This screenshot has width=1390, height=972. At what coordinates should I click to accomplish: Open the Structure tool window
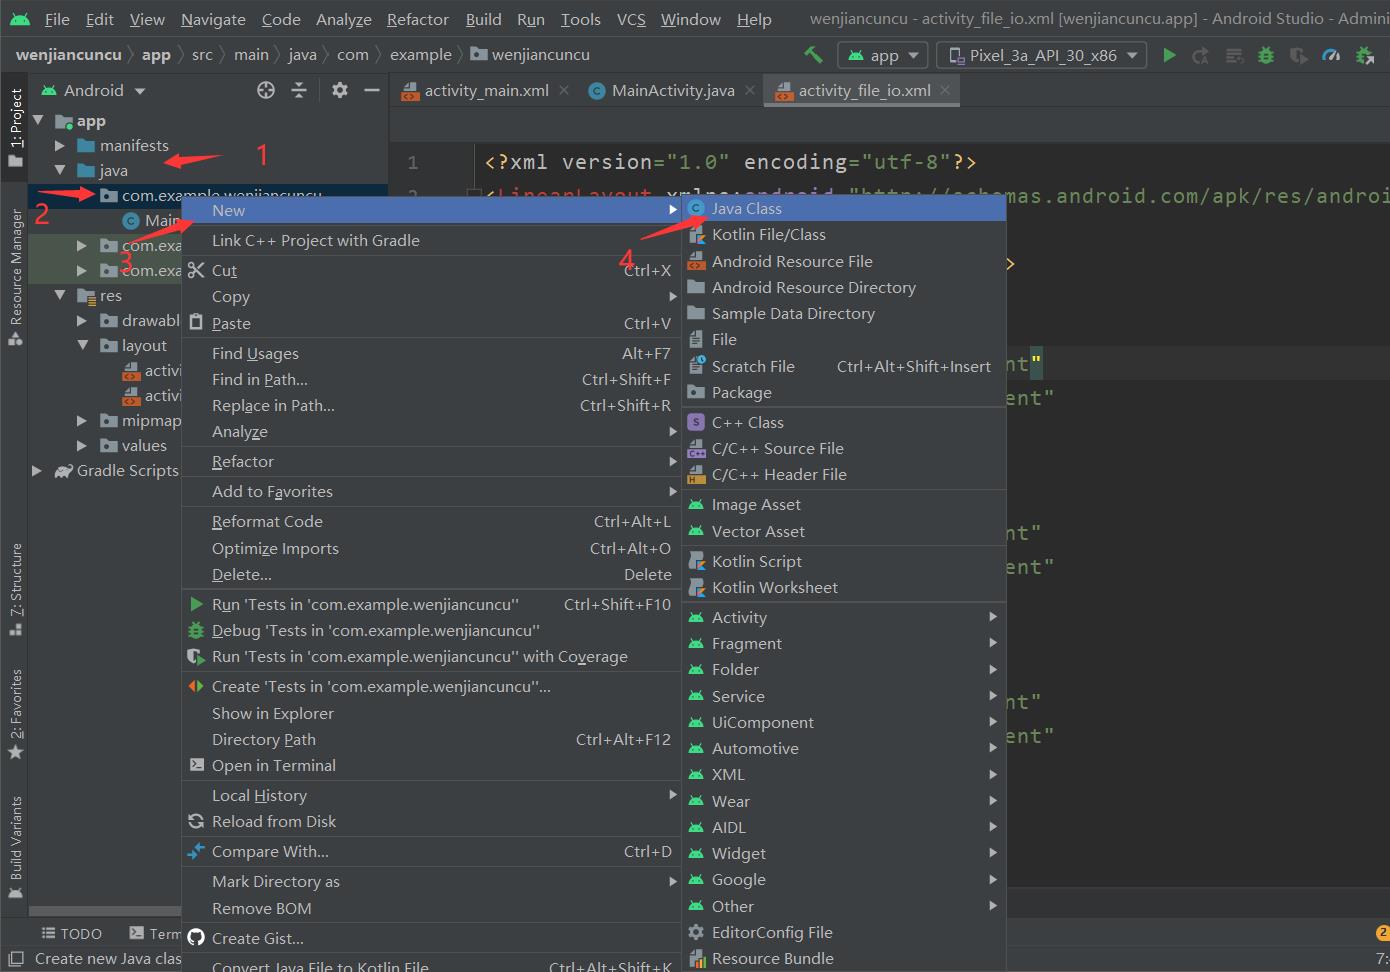[x=15, y=589]
